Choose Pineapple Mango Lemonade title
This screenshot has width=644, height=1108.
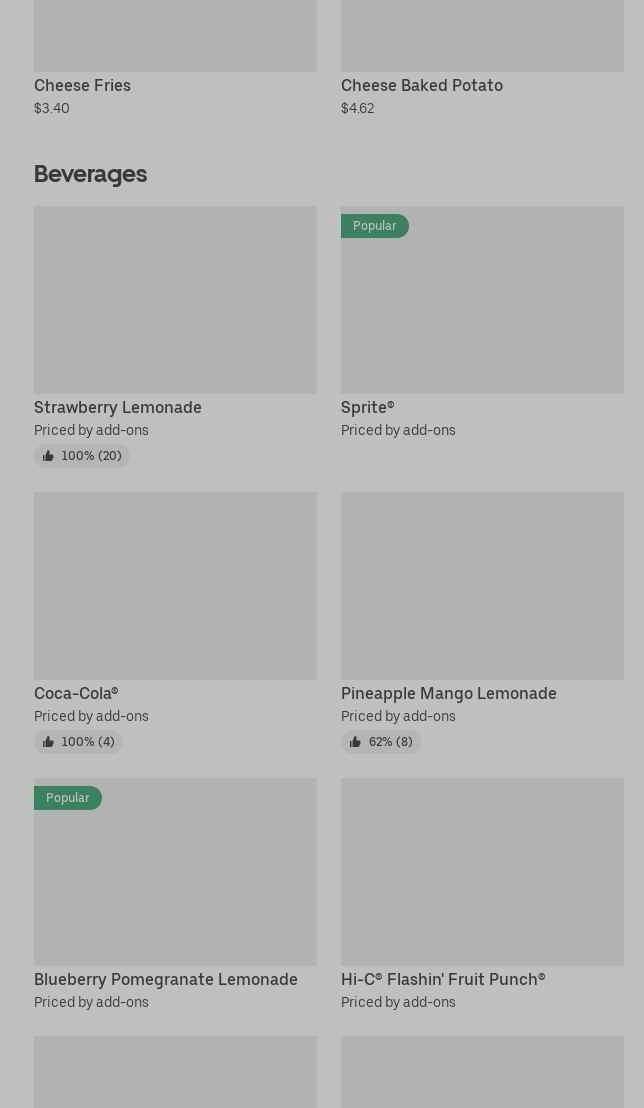click(449, 694)
